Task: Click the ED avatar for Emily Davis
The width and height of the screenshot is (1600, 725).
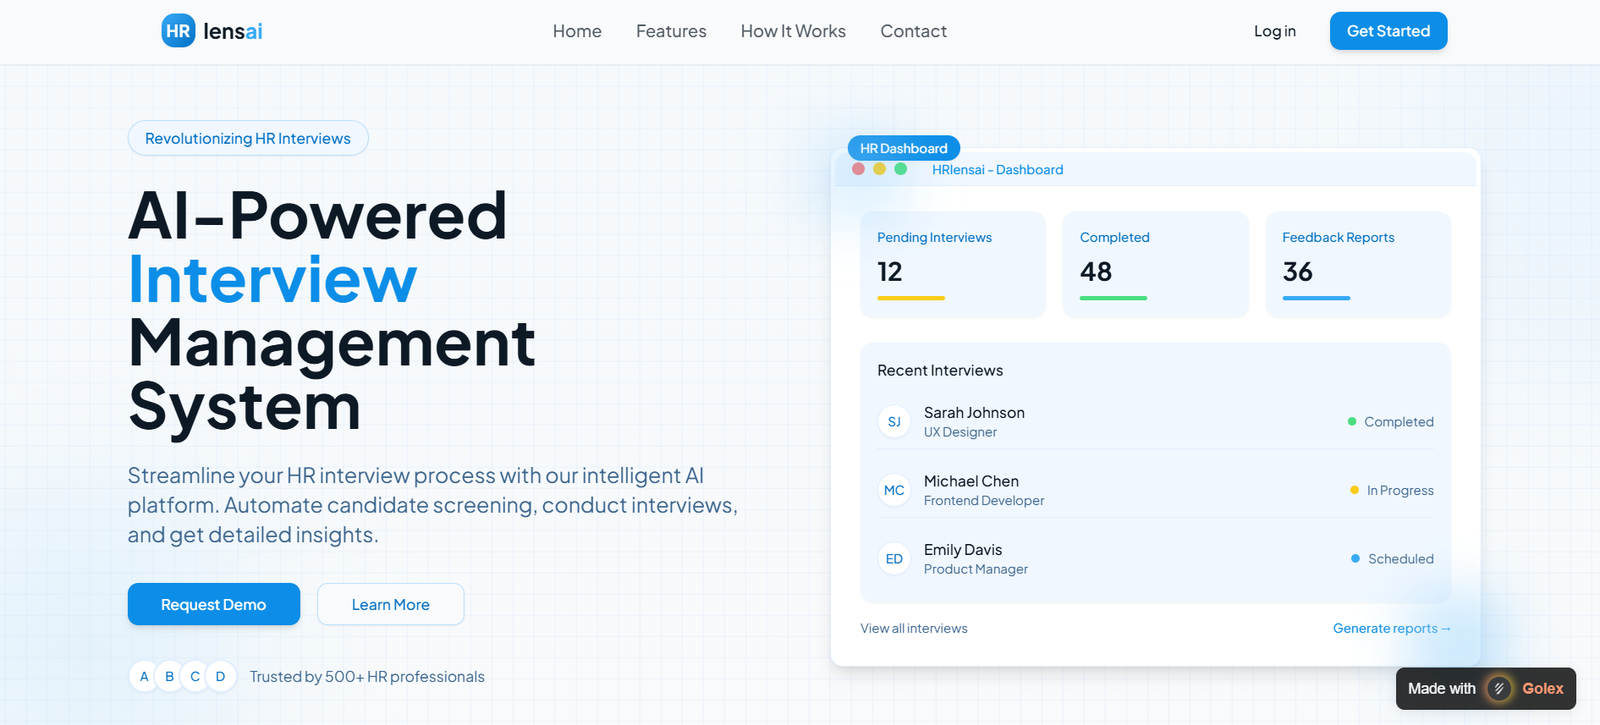Action: [x=894, y=559]
